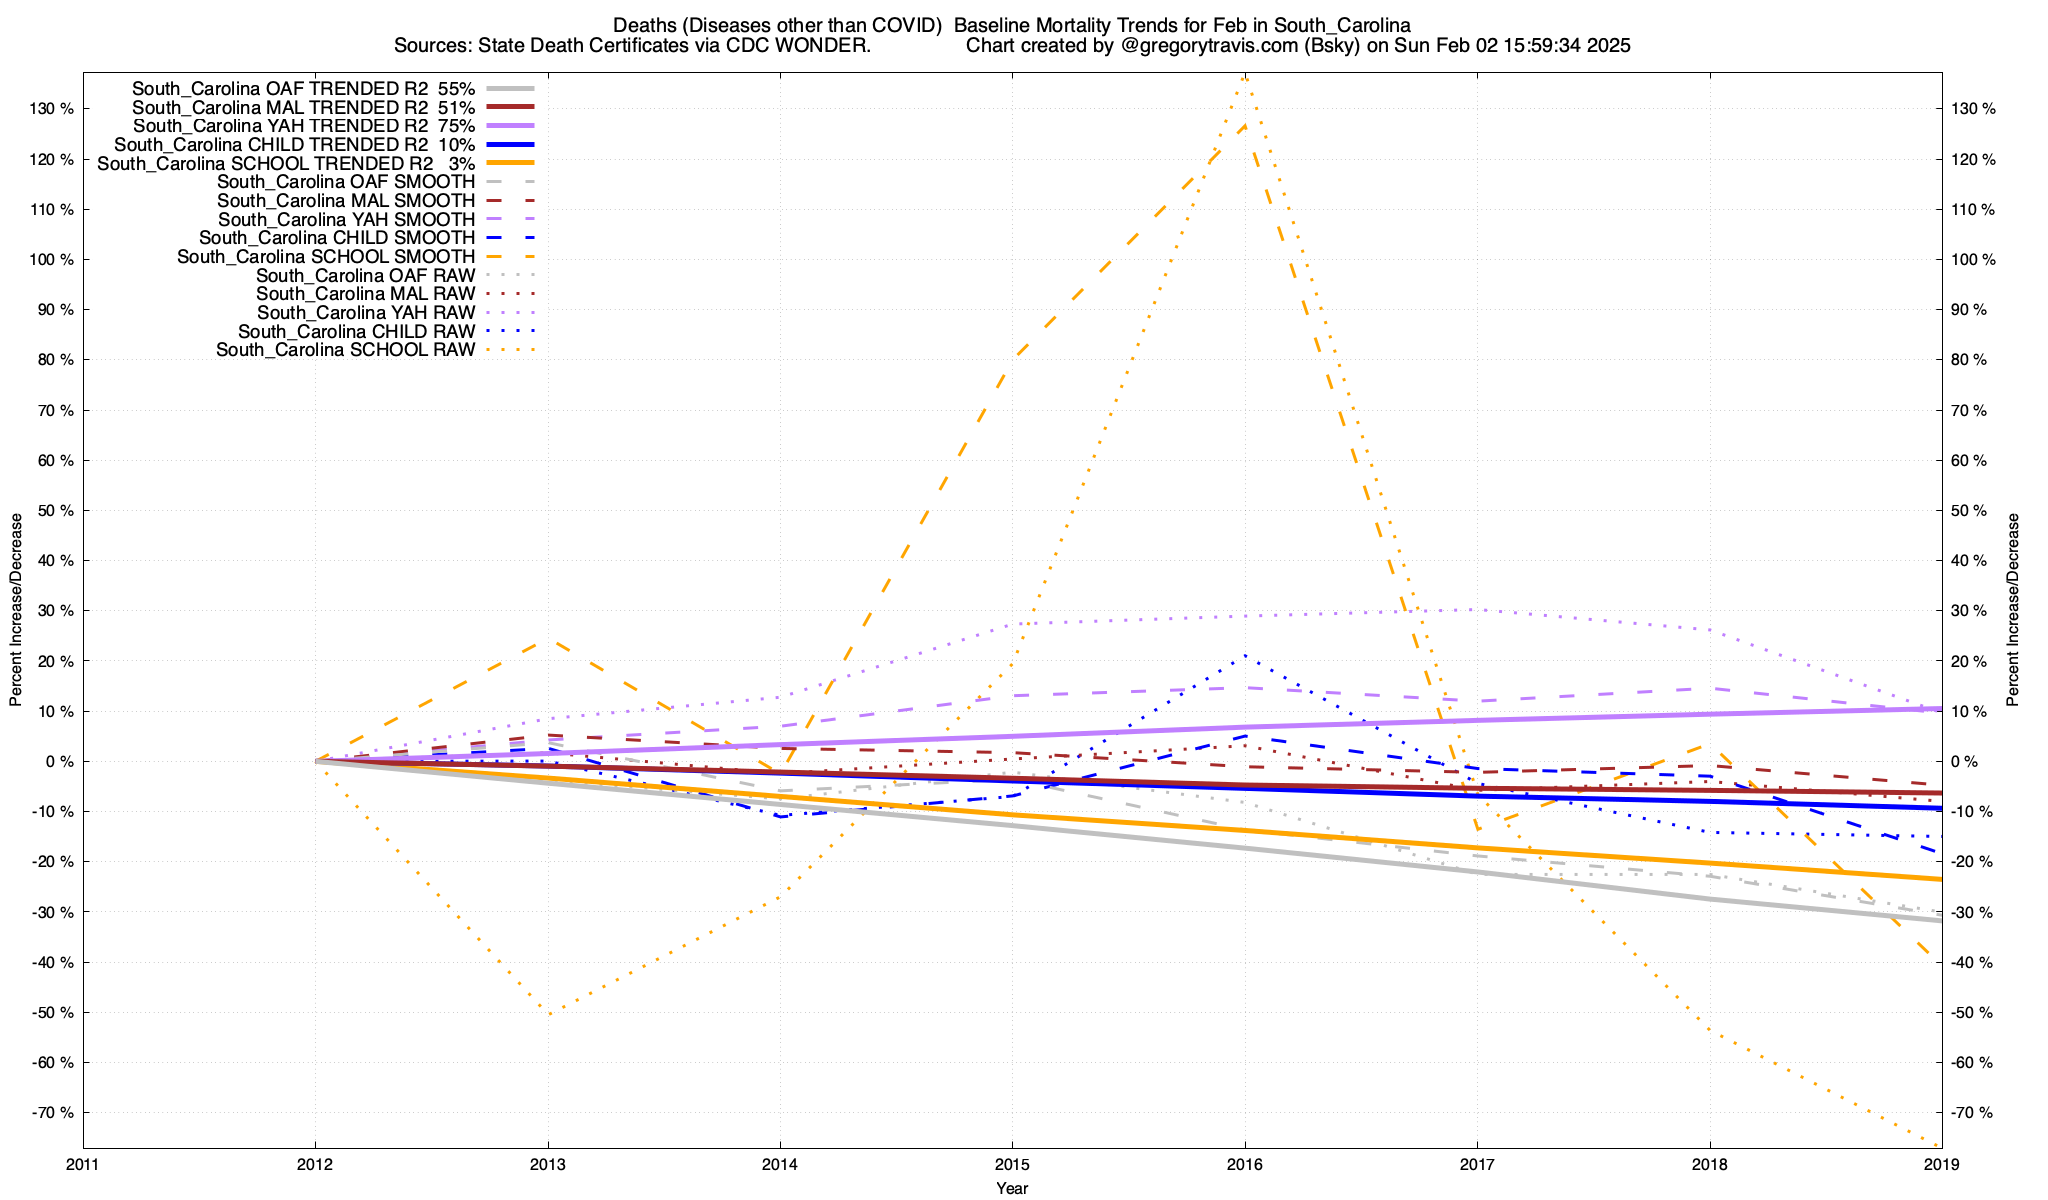Screen dimensions: 2048x1200
Task: Click the MAL TRENDED R2 51% legend label
Action: [x=303, y=107]
